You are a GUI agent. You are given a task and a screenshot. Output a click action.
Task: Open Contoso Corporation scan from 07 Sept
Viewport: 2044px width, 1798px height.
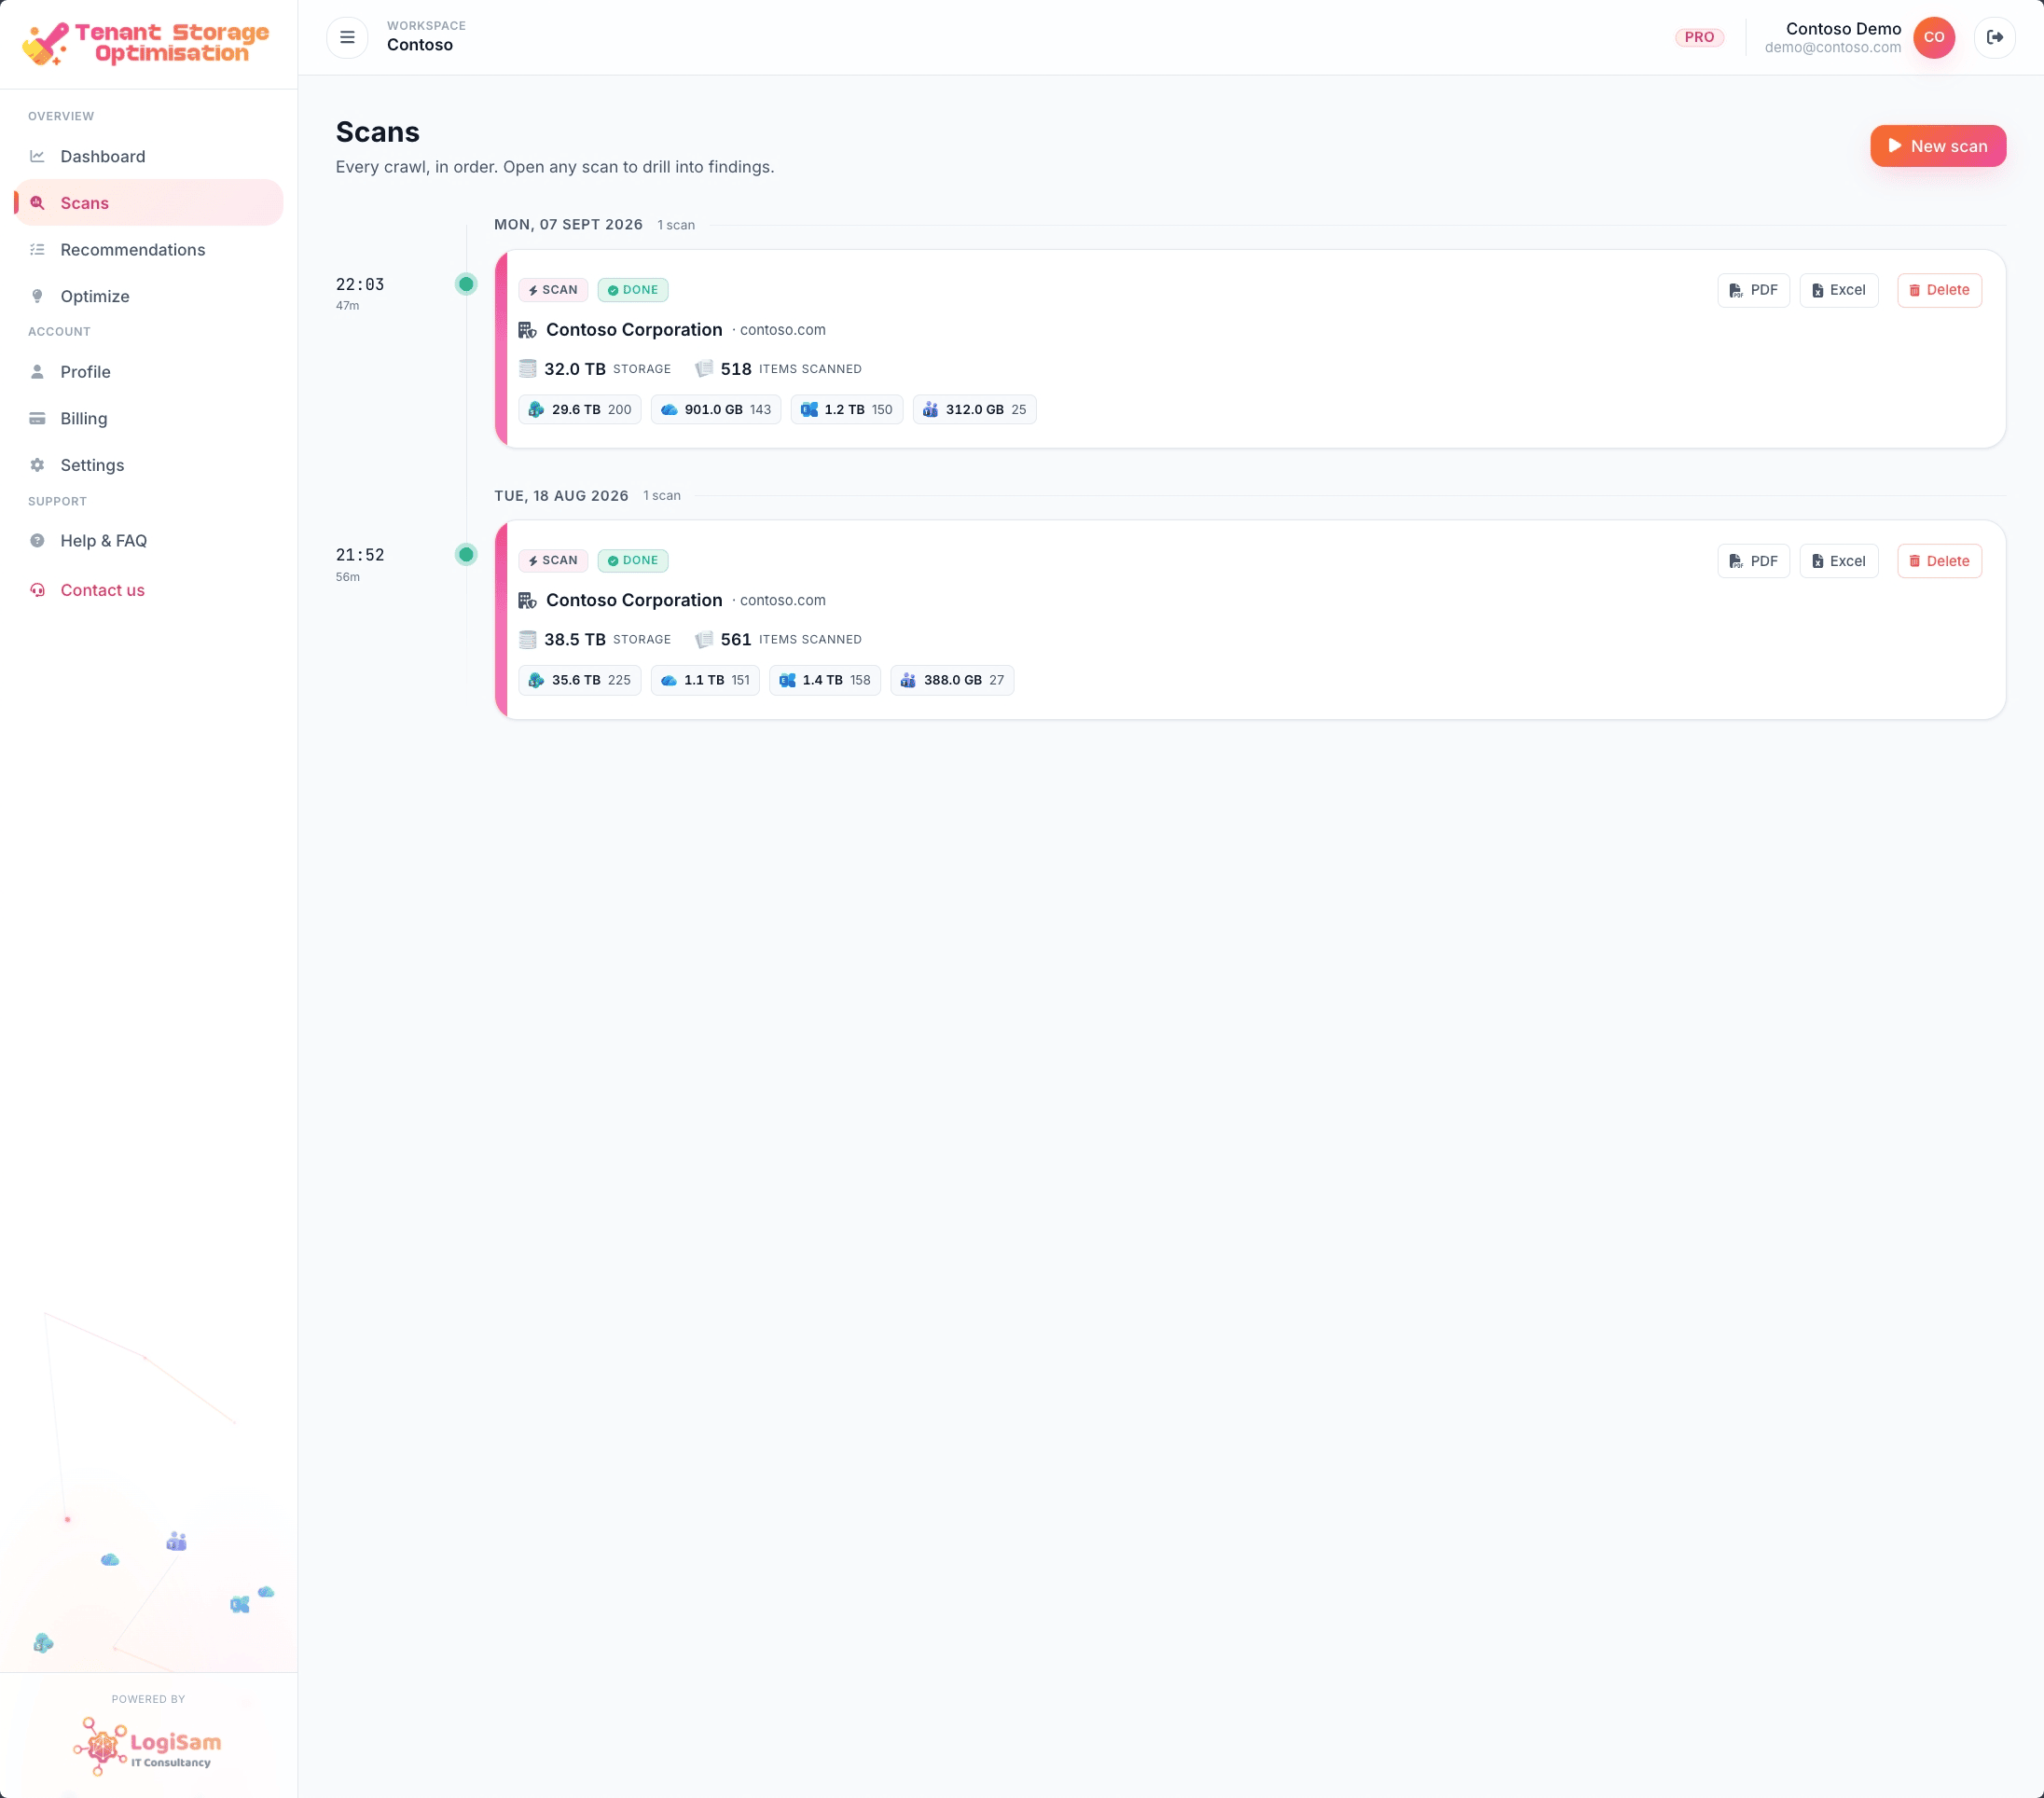[x=634, y=330]
